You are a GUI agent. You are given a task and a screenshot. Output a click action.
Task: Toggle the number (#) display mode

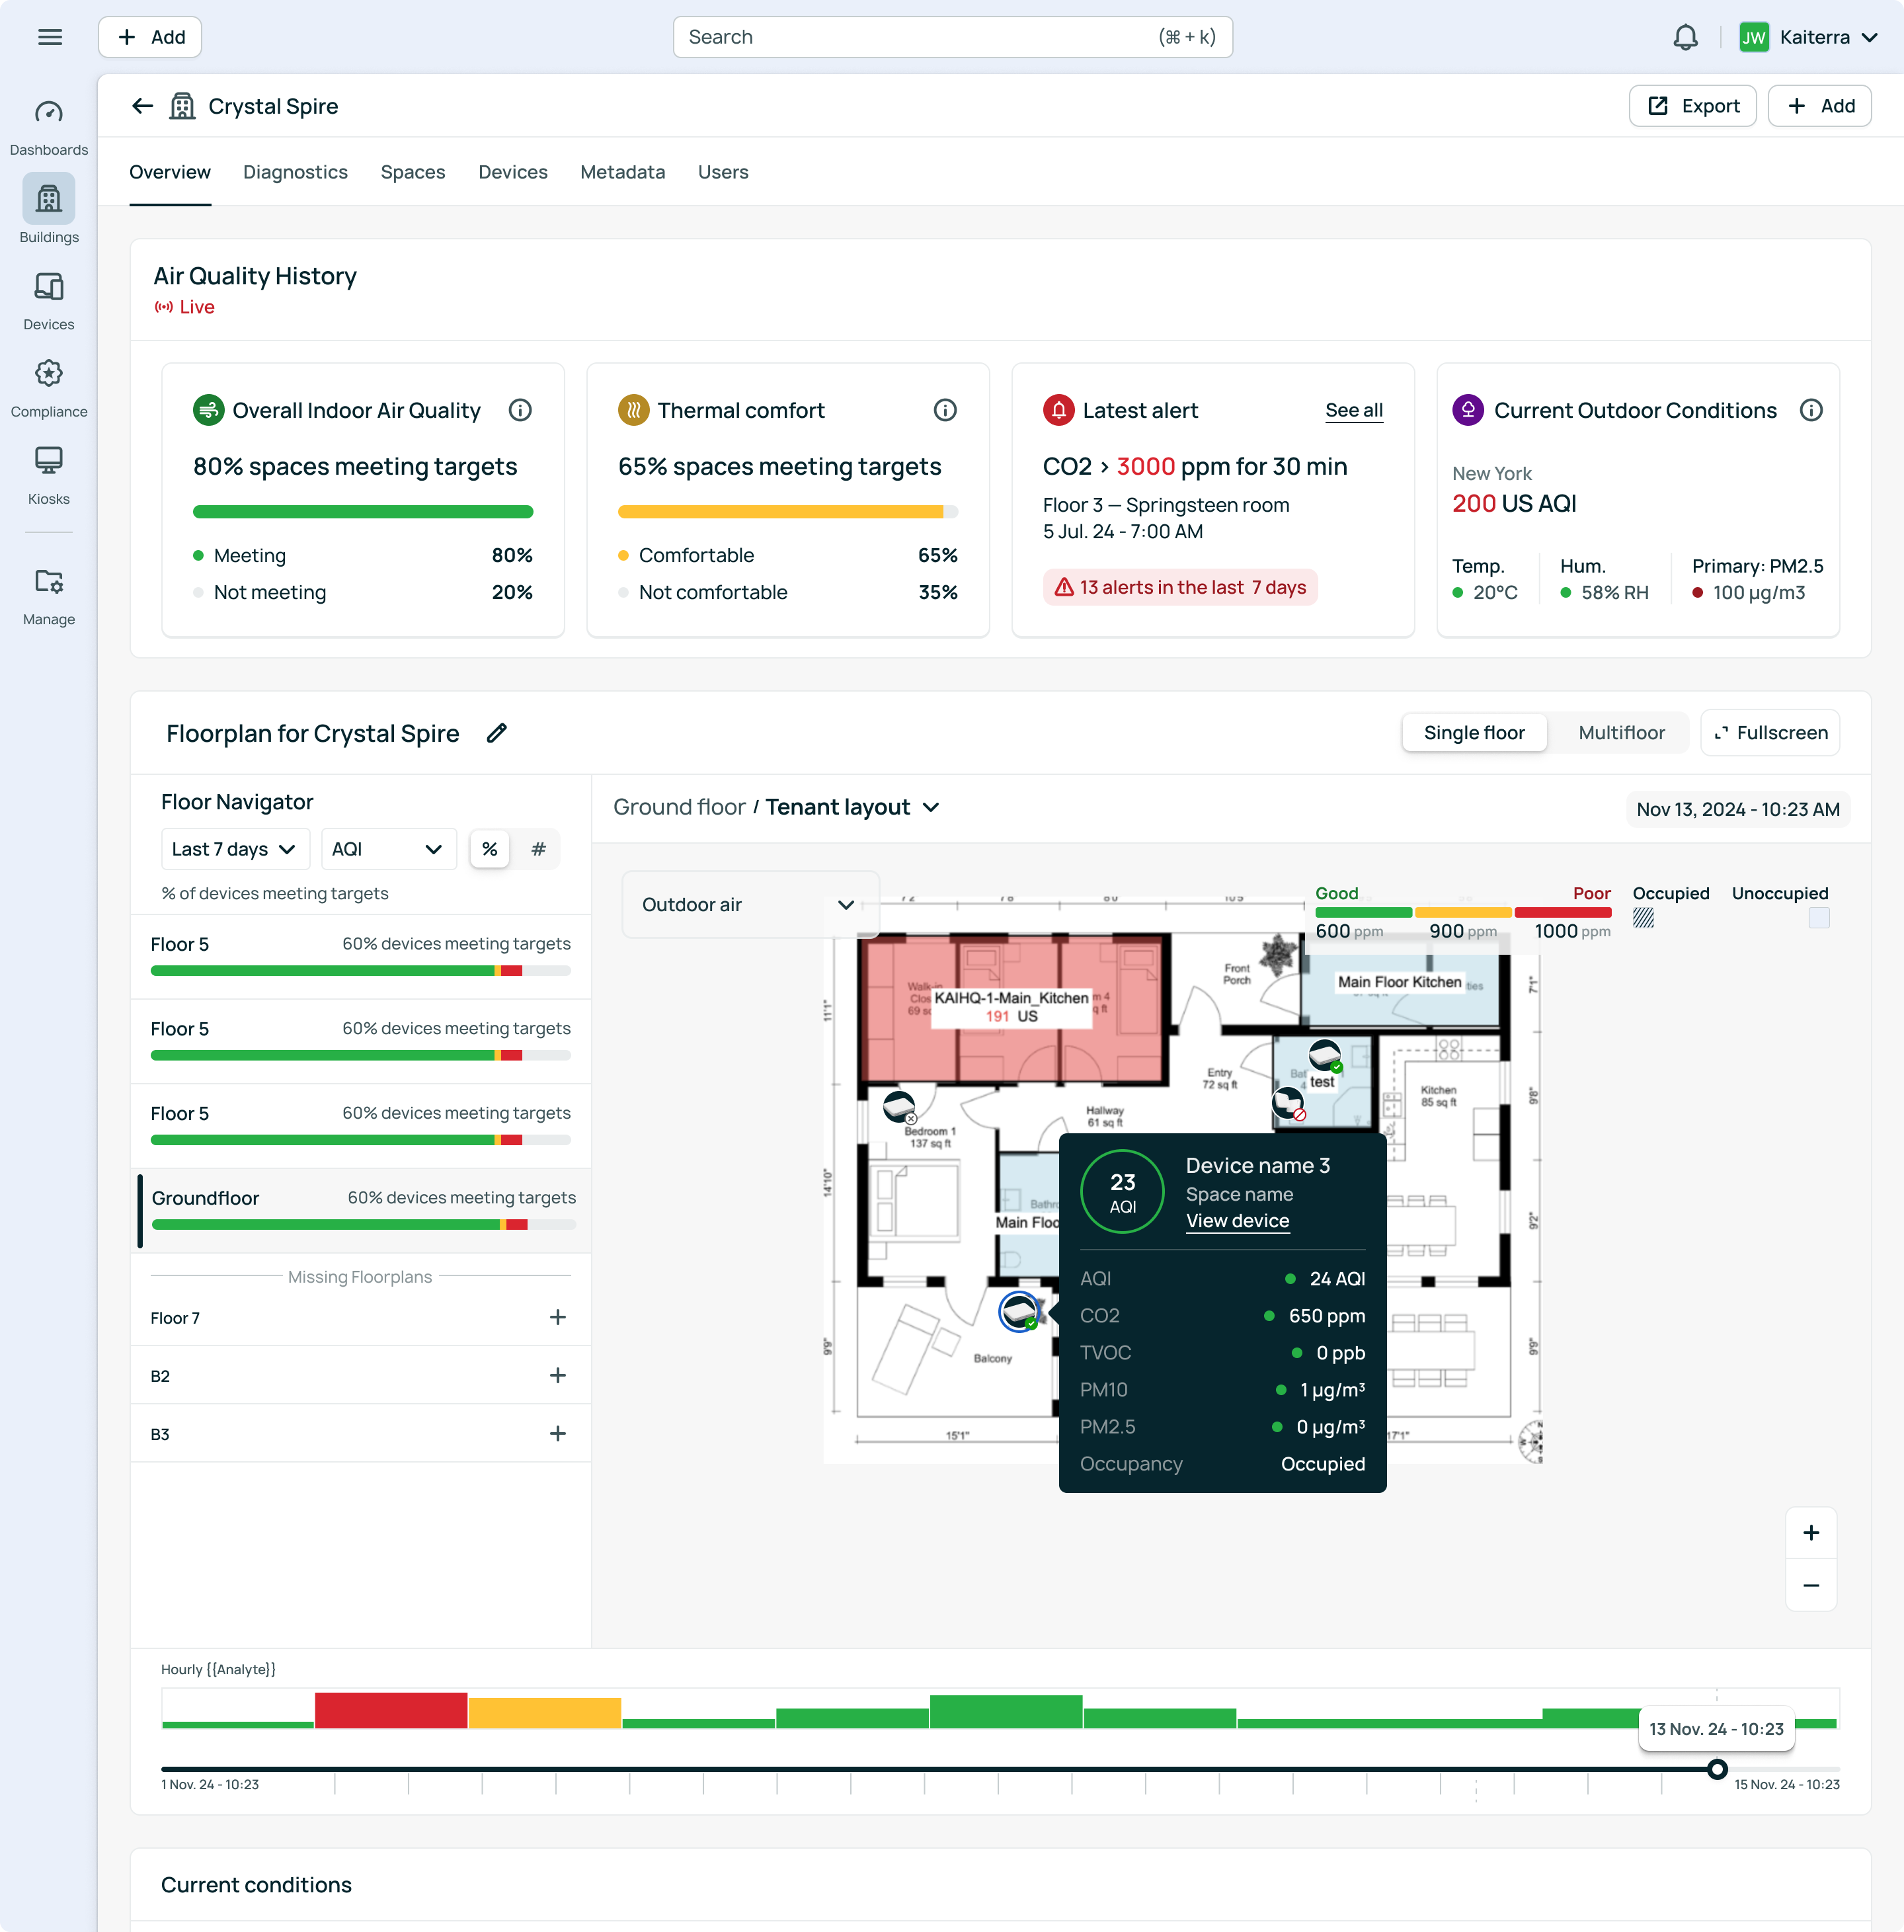(538, 849)
